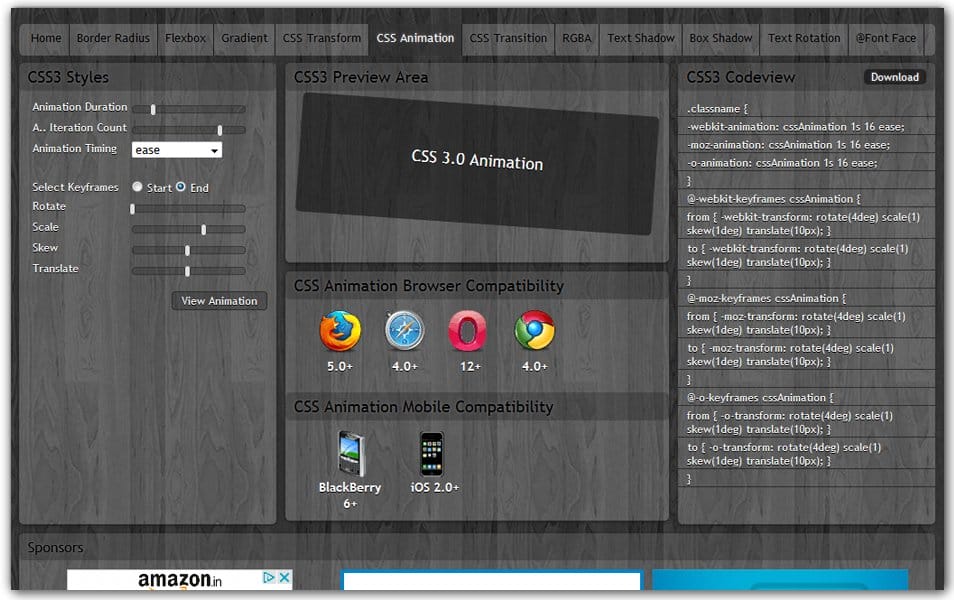Switch to the CSS Transition tab
Screen dimensions: 954x600
click(508, 38)
